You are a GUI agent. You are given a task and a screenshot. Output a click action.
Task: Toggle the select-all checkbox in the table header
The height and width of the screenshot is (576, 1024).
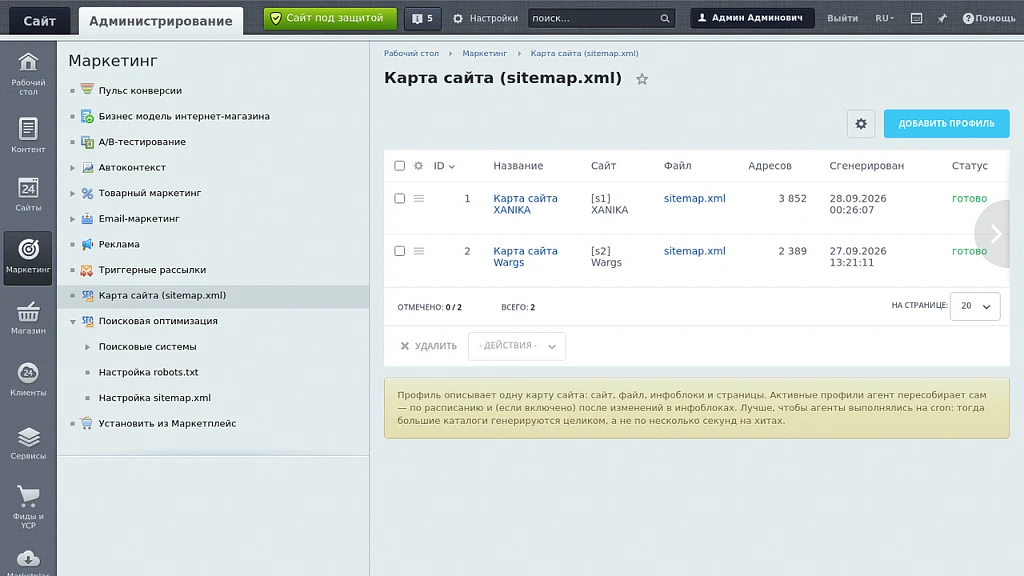point(400,166)
